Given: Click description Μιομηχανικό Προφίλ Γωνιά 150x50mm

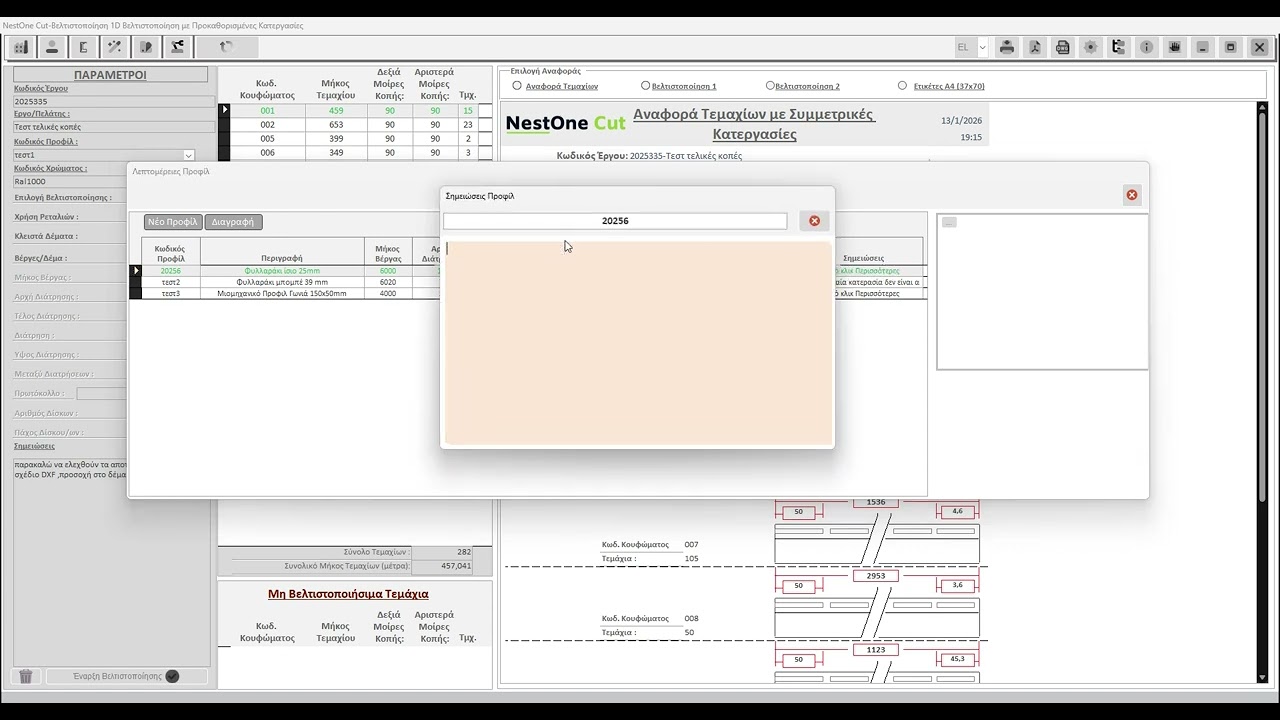Looking at the screenshot, I should pyautogui.click(x=282, y=293).
